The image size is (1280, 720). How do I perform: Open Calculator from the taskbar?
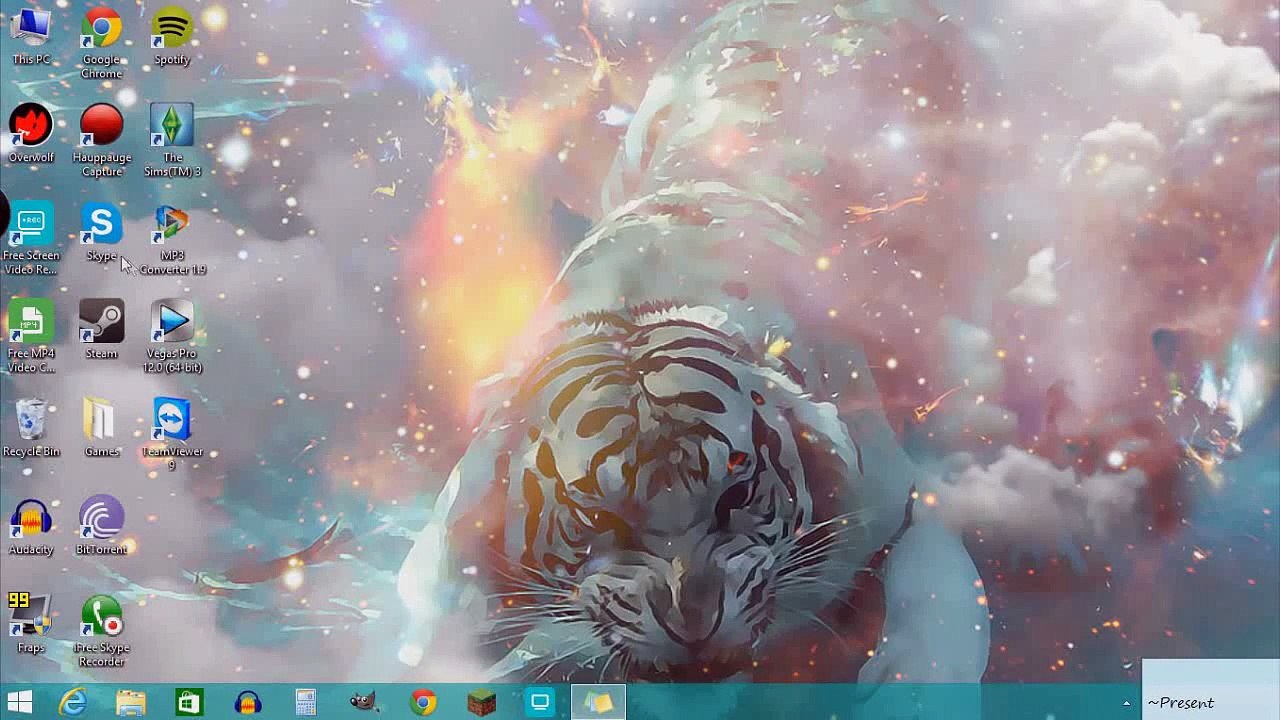click(x=306, y=702)
